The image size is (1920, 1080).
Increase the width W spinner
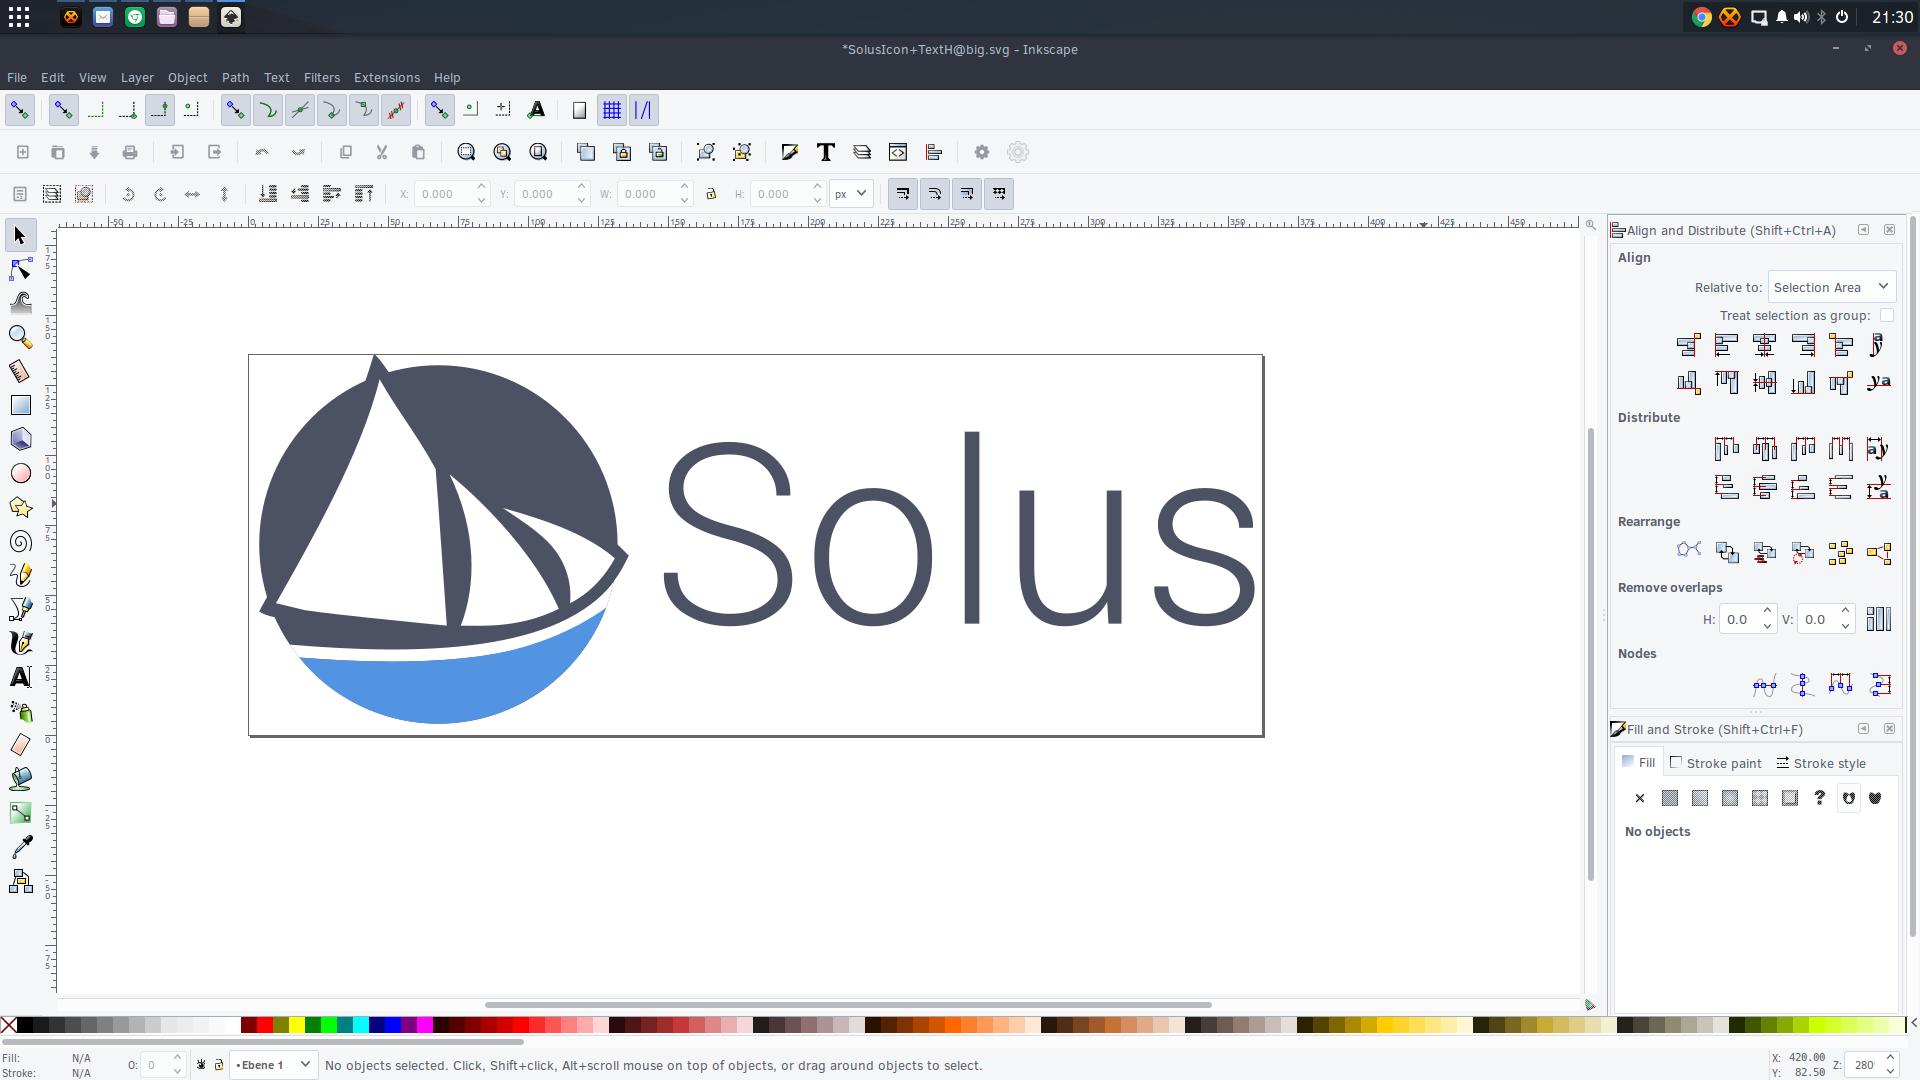[685, 187]
